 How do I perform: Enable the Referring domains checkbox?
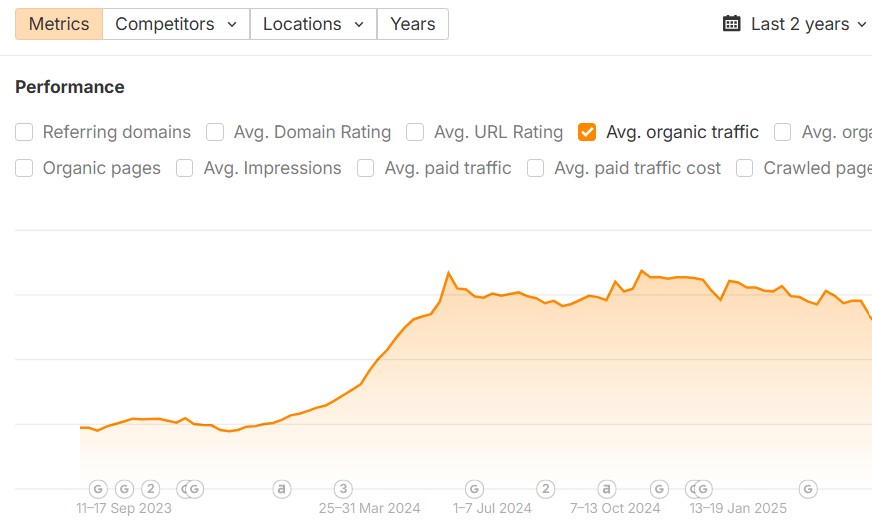[24, 132]
